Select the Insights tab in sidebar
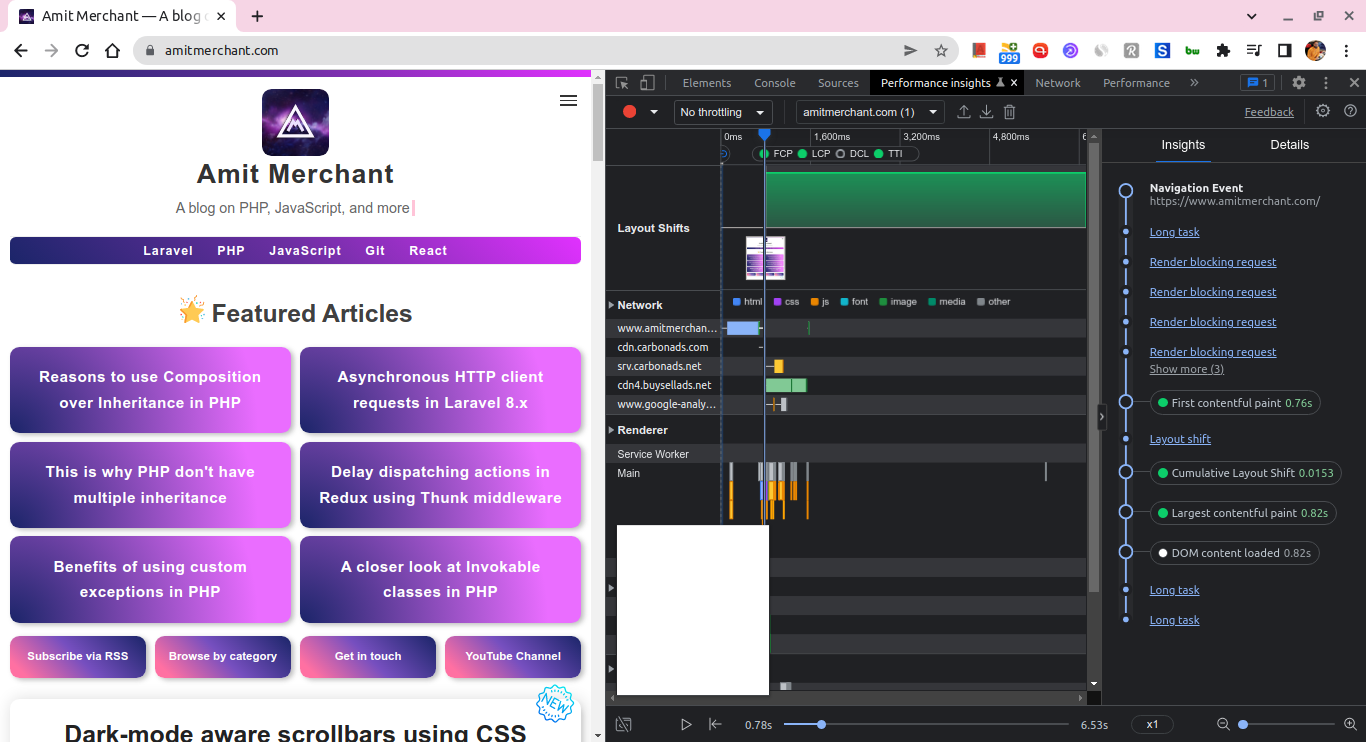The image size is (1366, 742). click(x=1183, y=145)
